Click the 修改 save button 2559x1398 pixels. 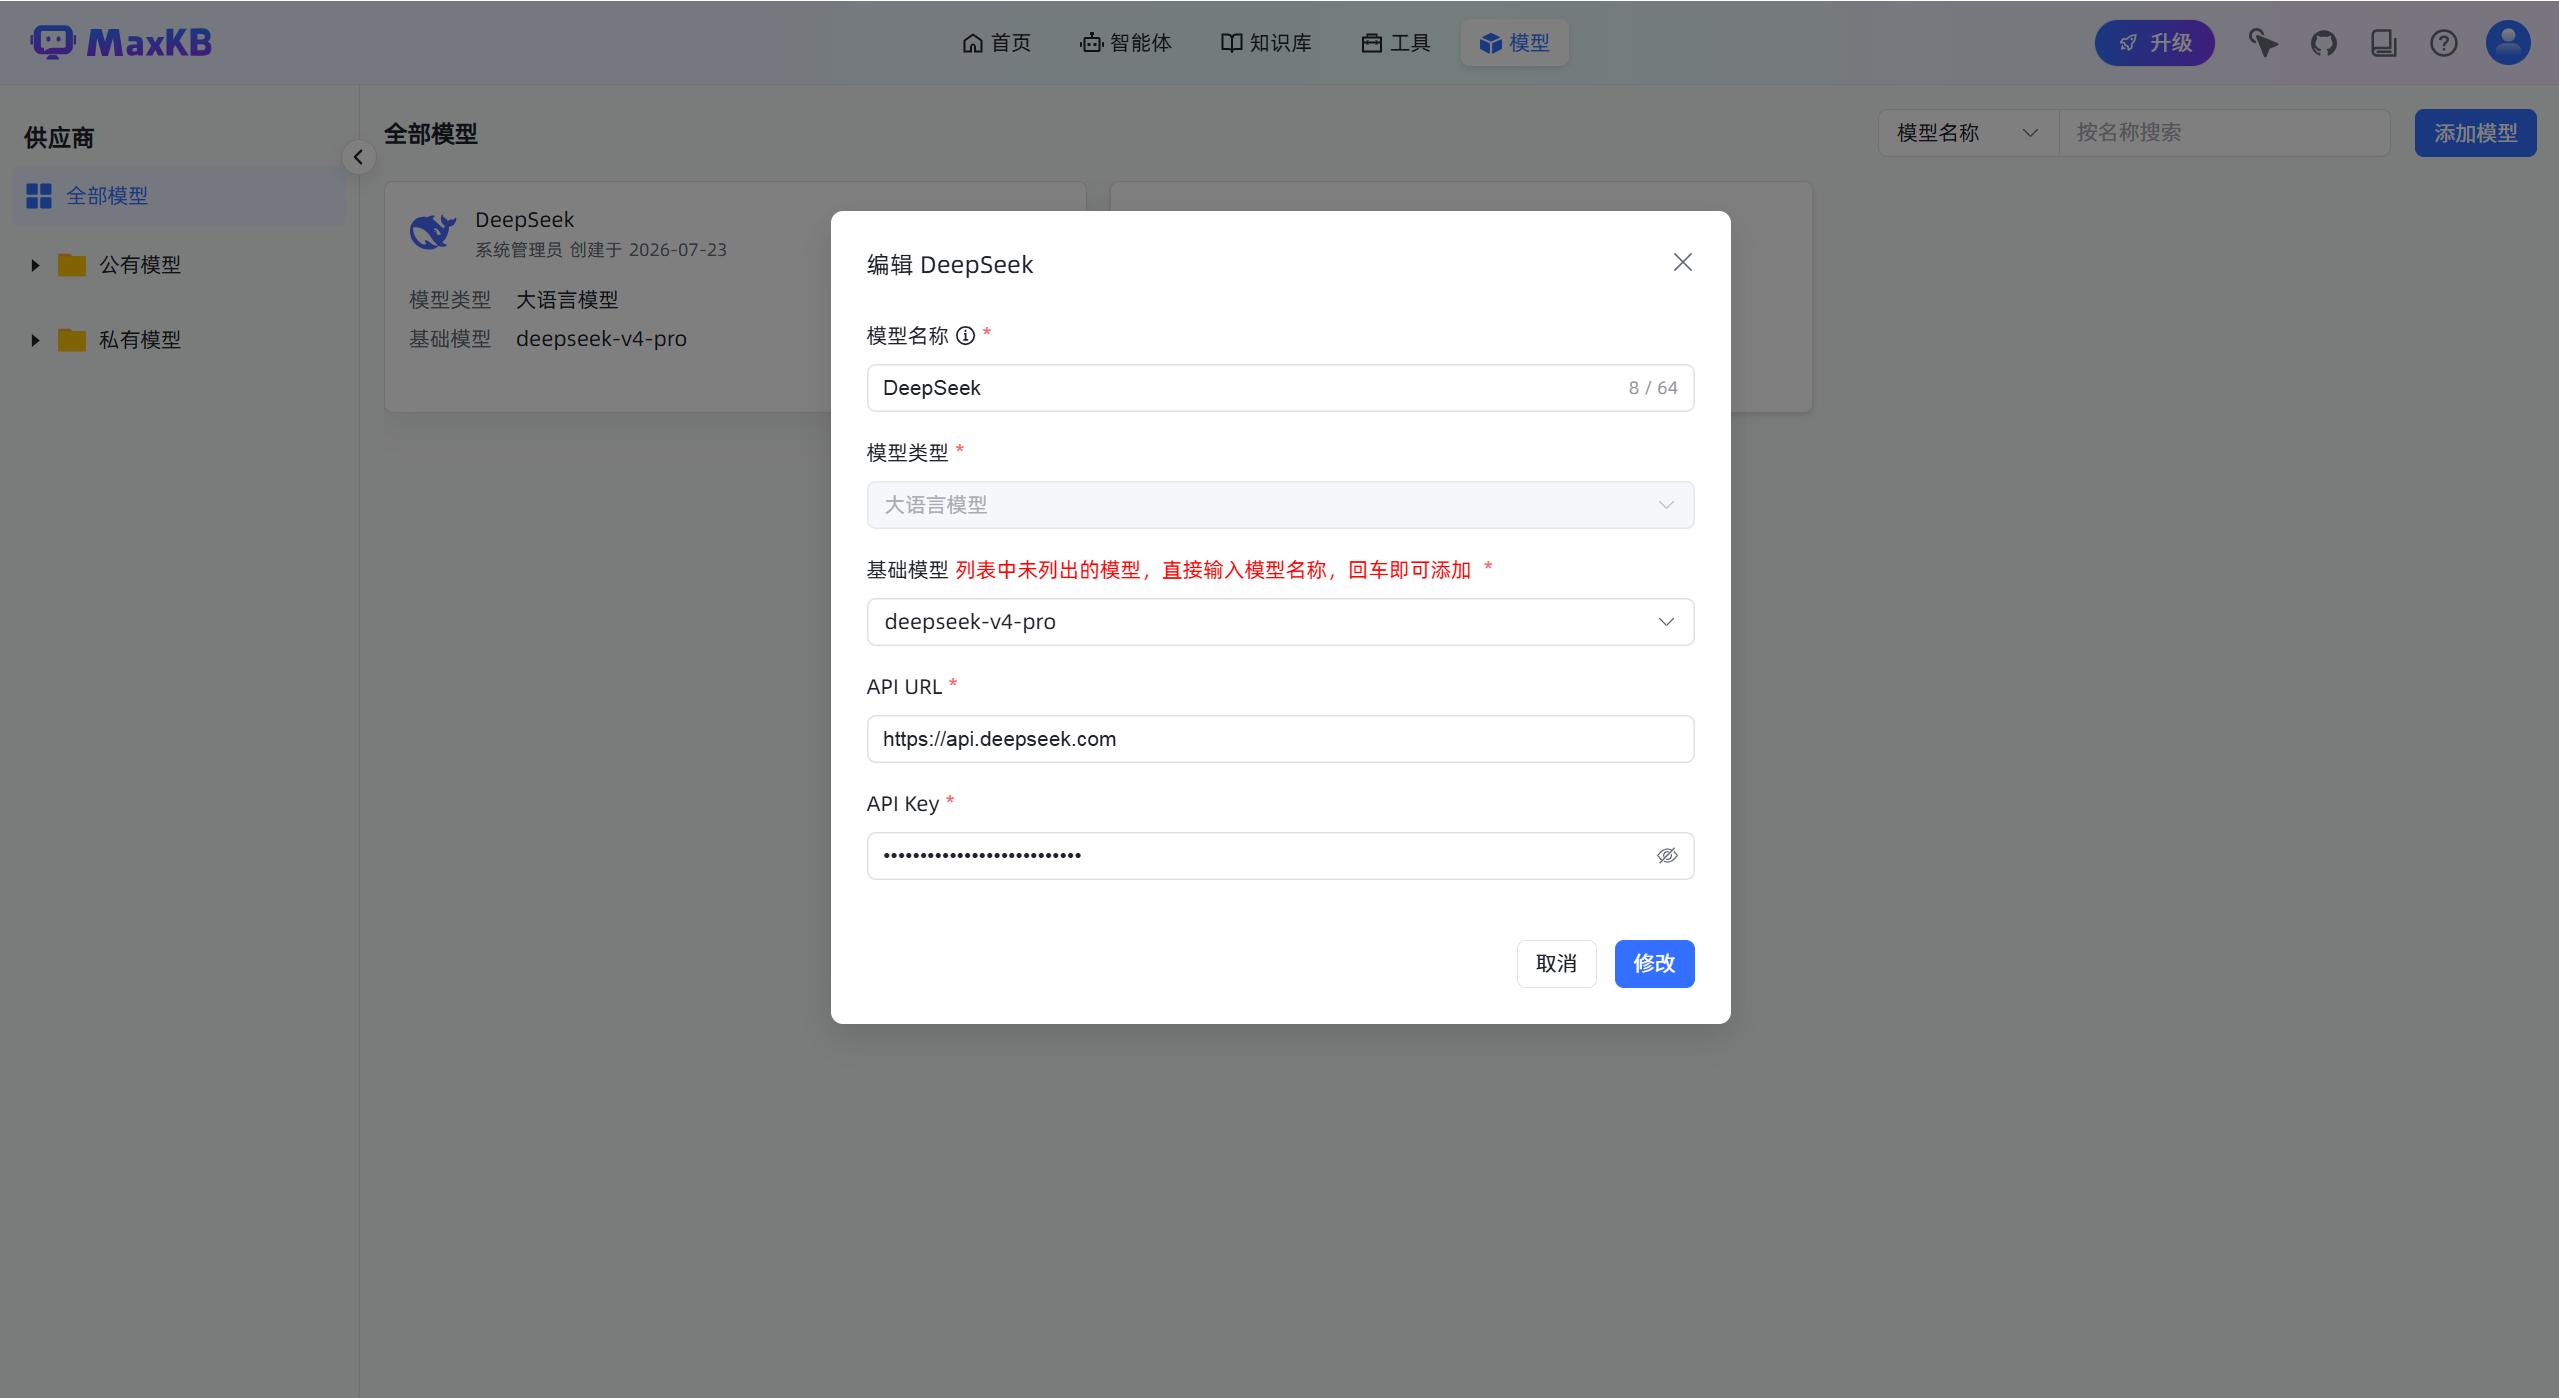(x=1654, y=964)
